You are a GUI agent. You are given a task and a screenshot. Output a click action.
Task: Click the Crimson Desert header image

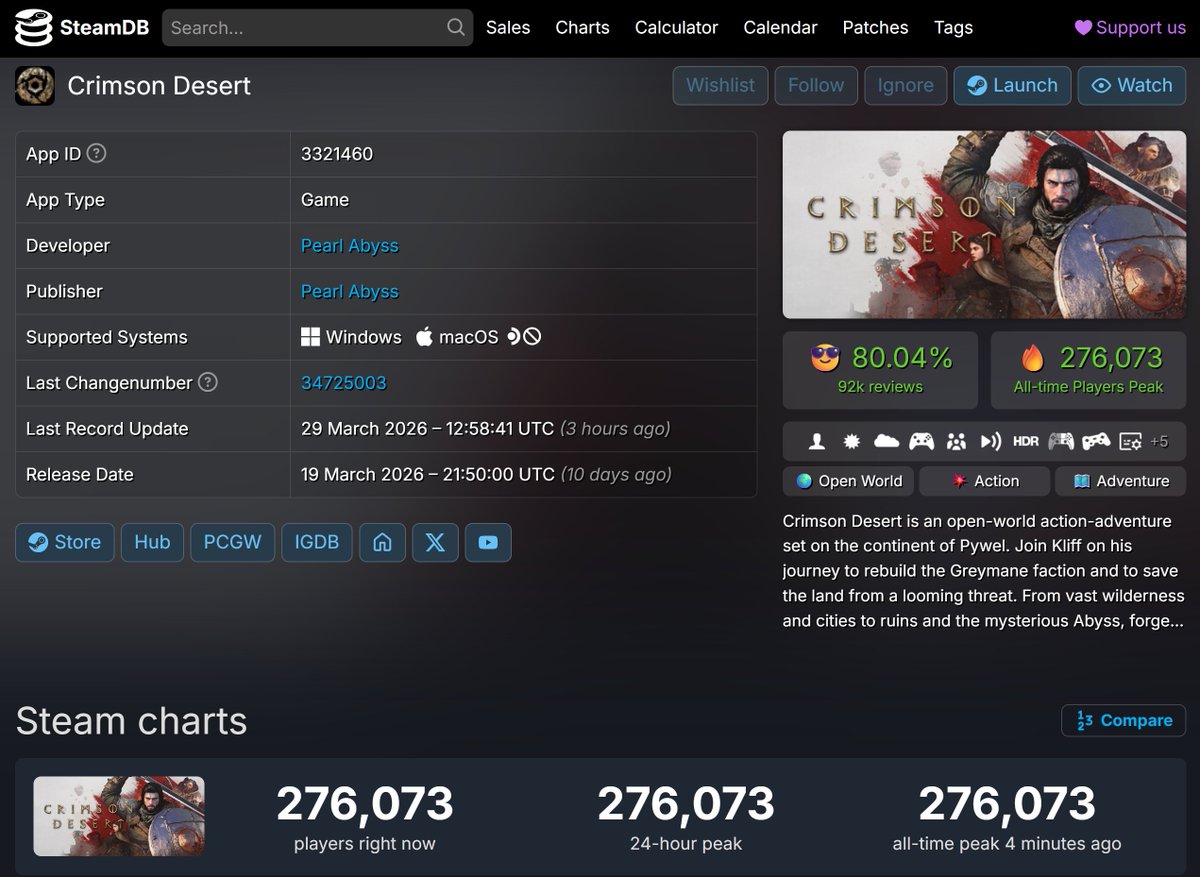(984, 225)
